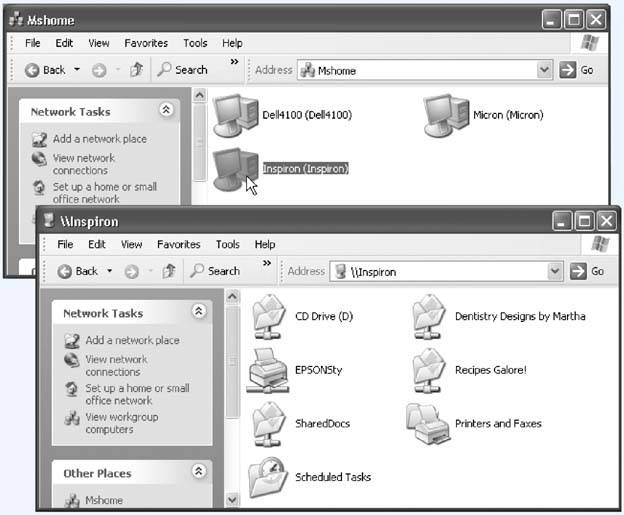Collapse Network Tasks panel in \\Inspiron window
624x515 pixels.
click(199, 310)
